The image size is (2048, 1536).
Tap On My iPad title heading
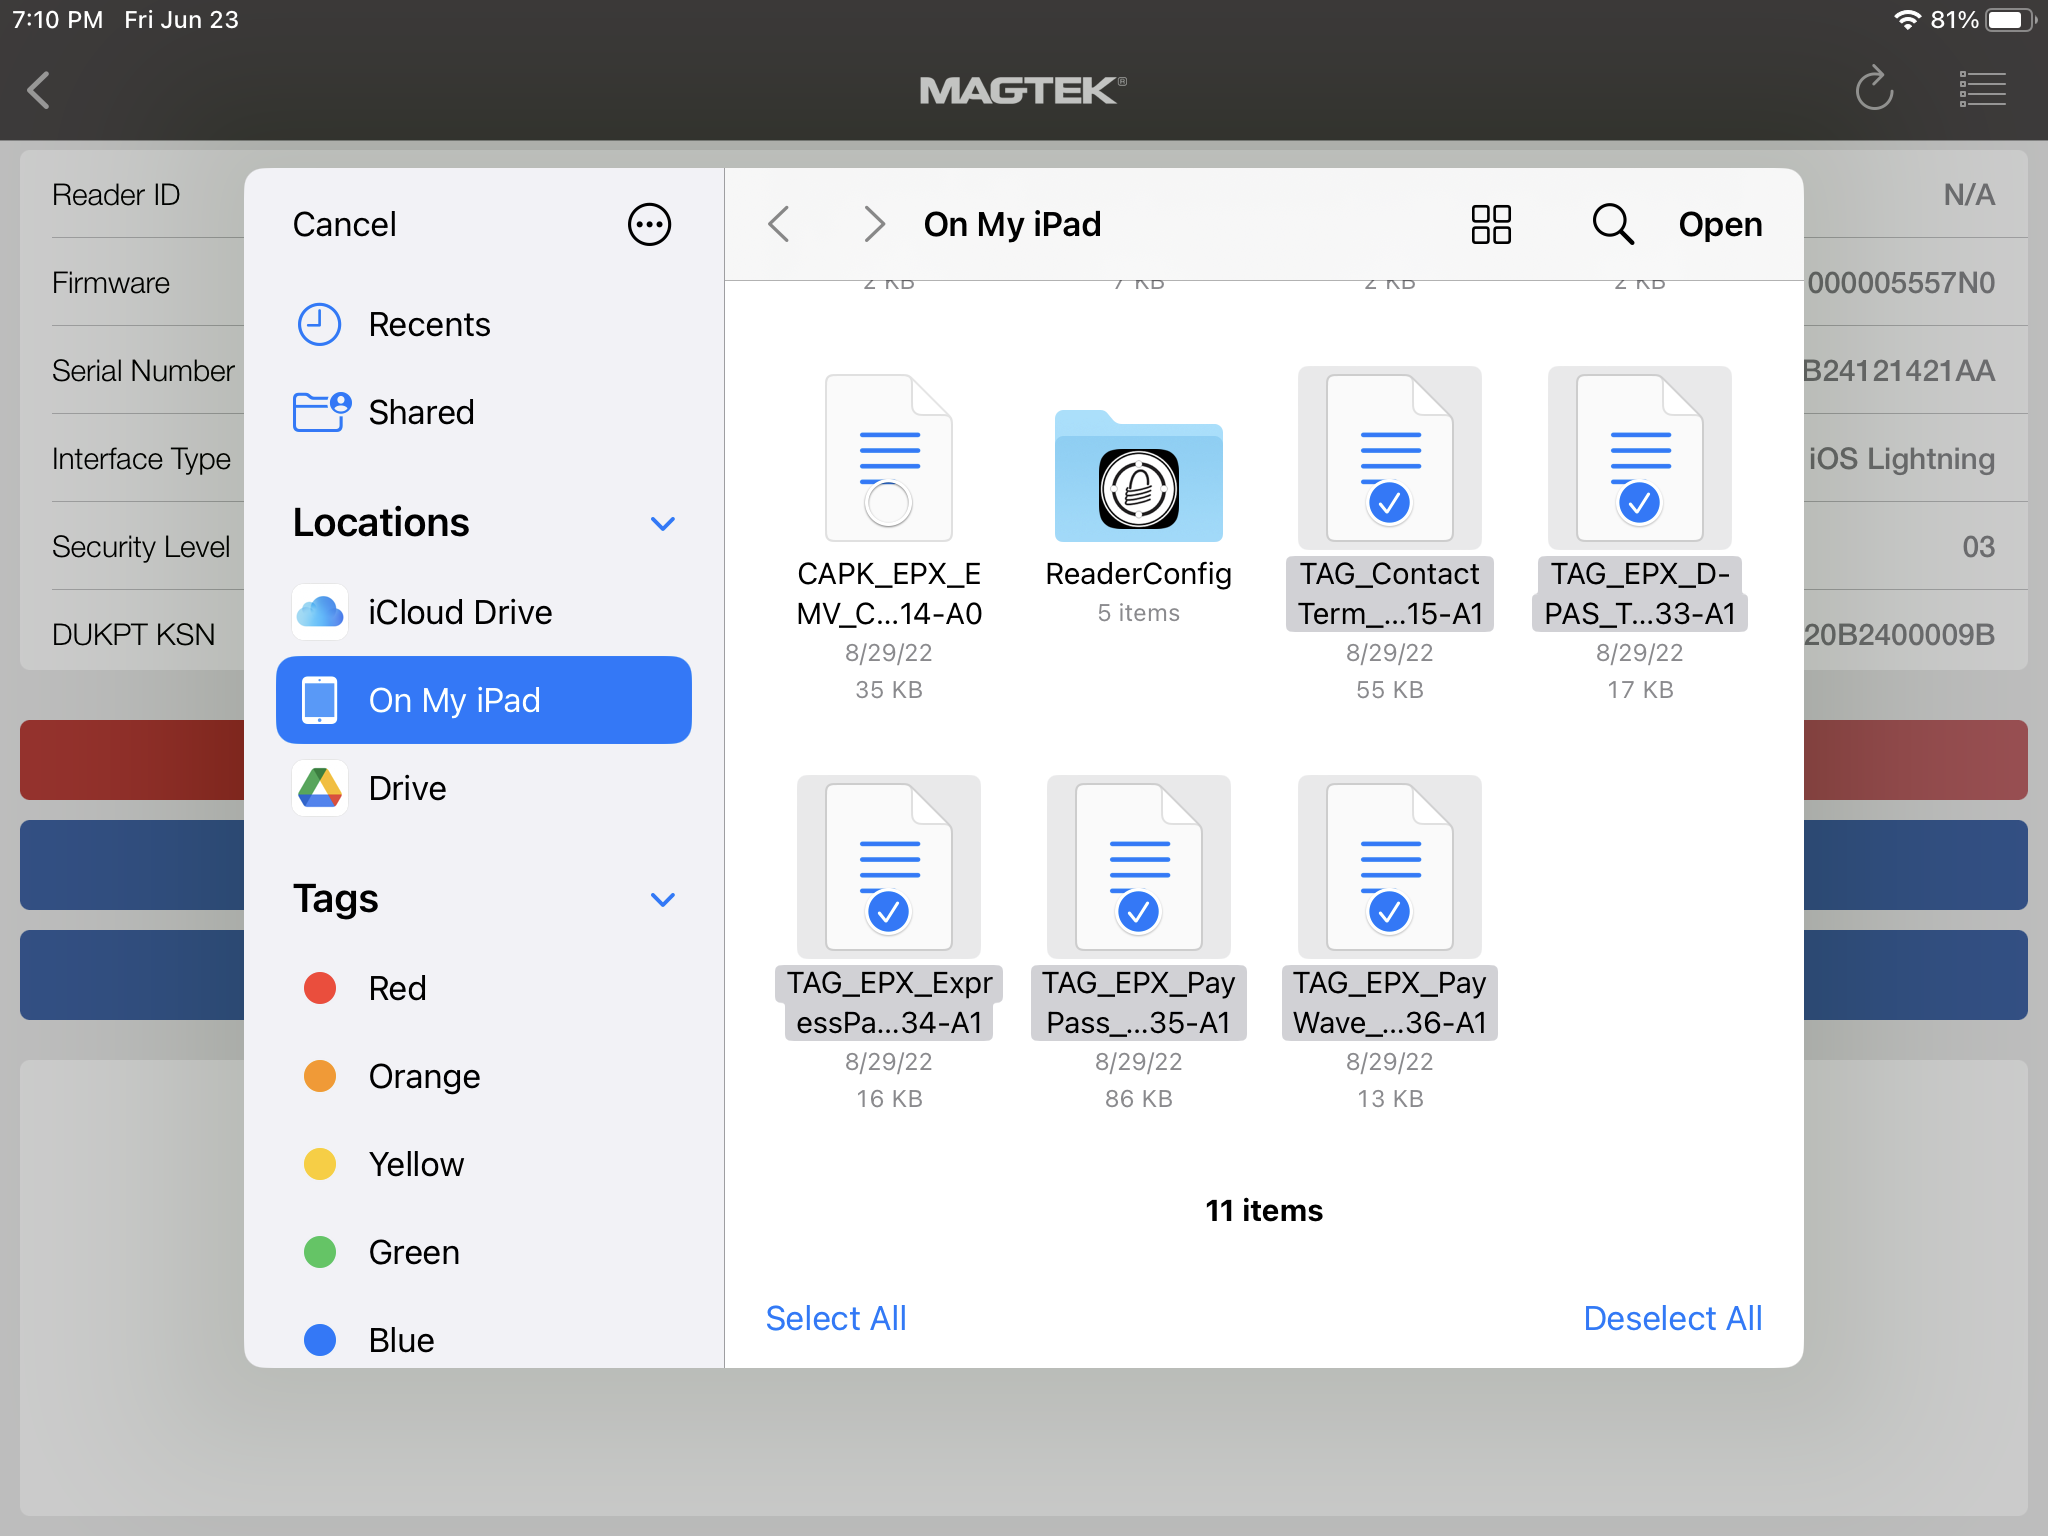click(x=1012, y=224)
